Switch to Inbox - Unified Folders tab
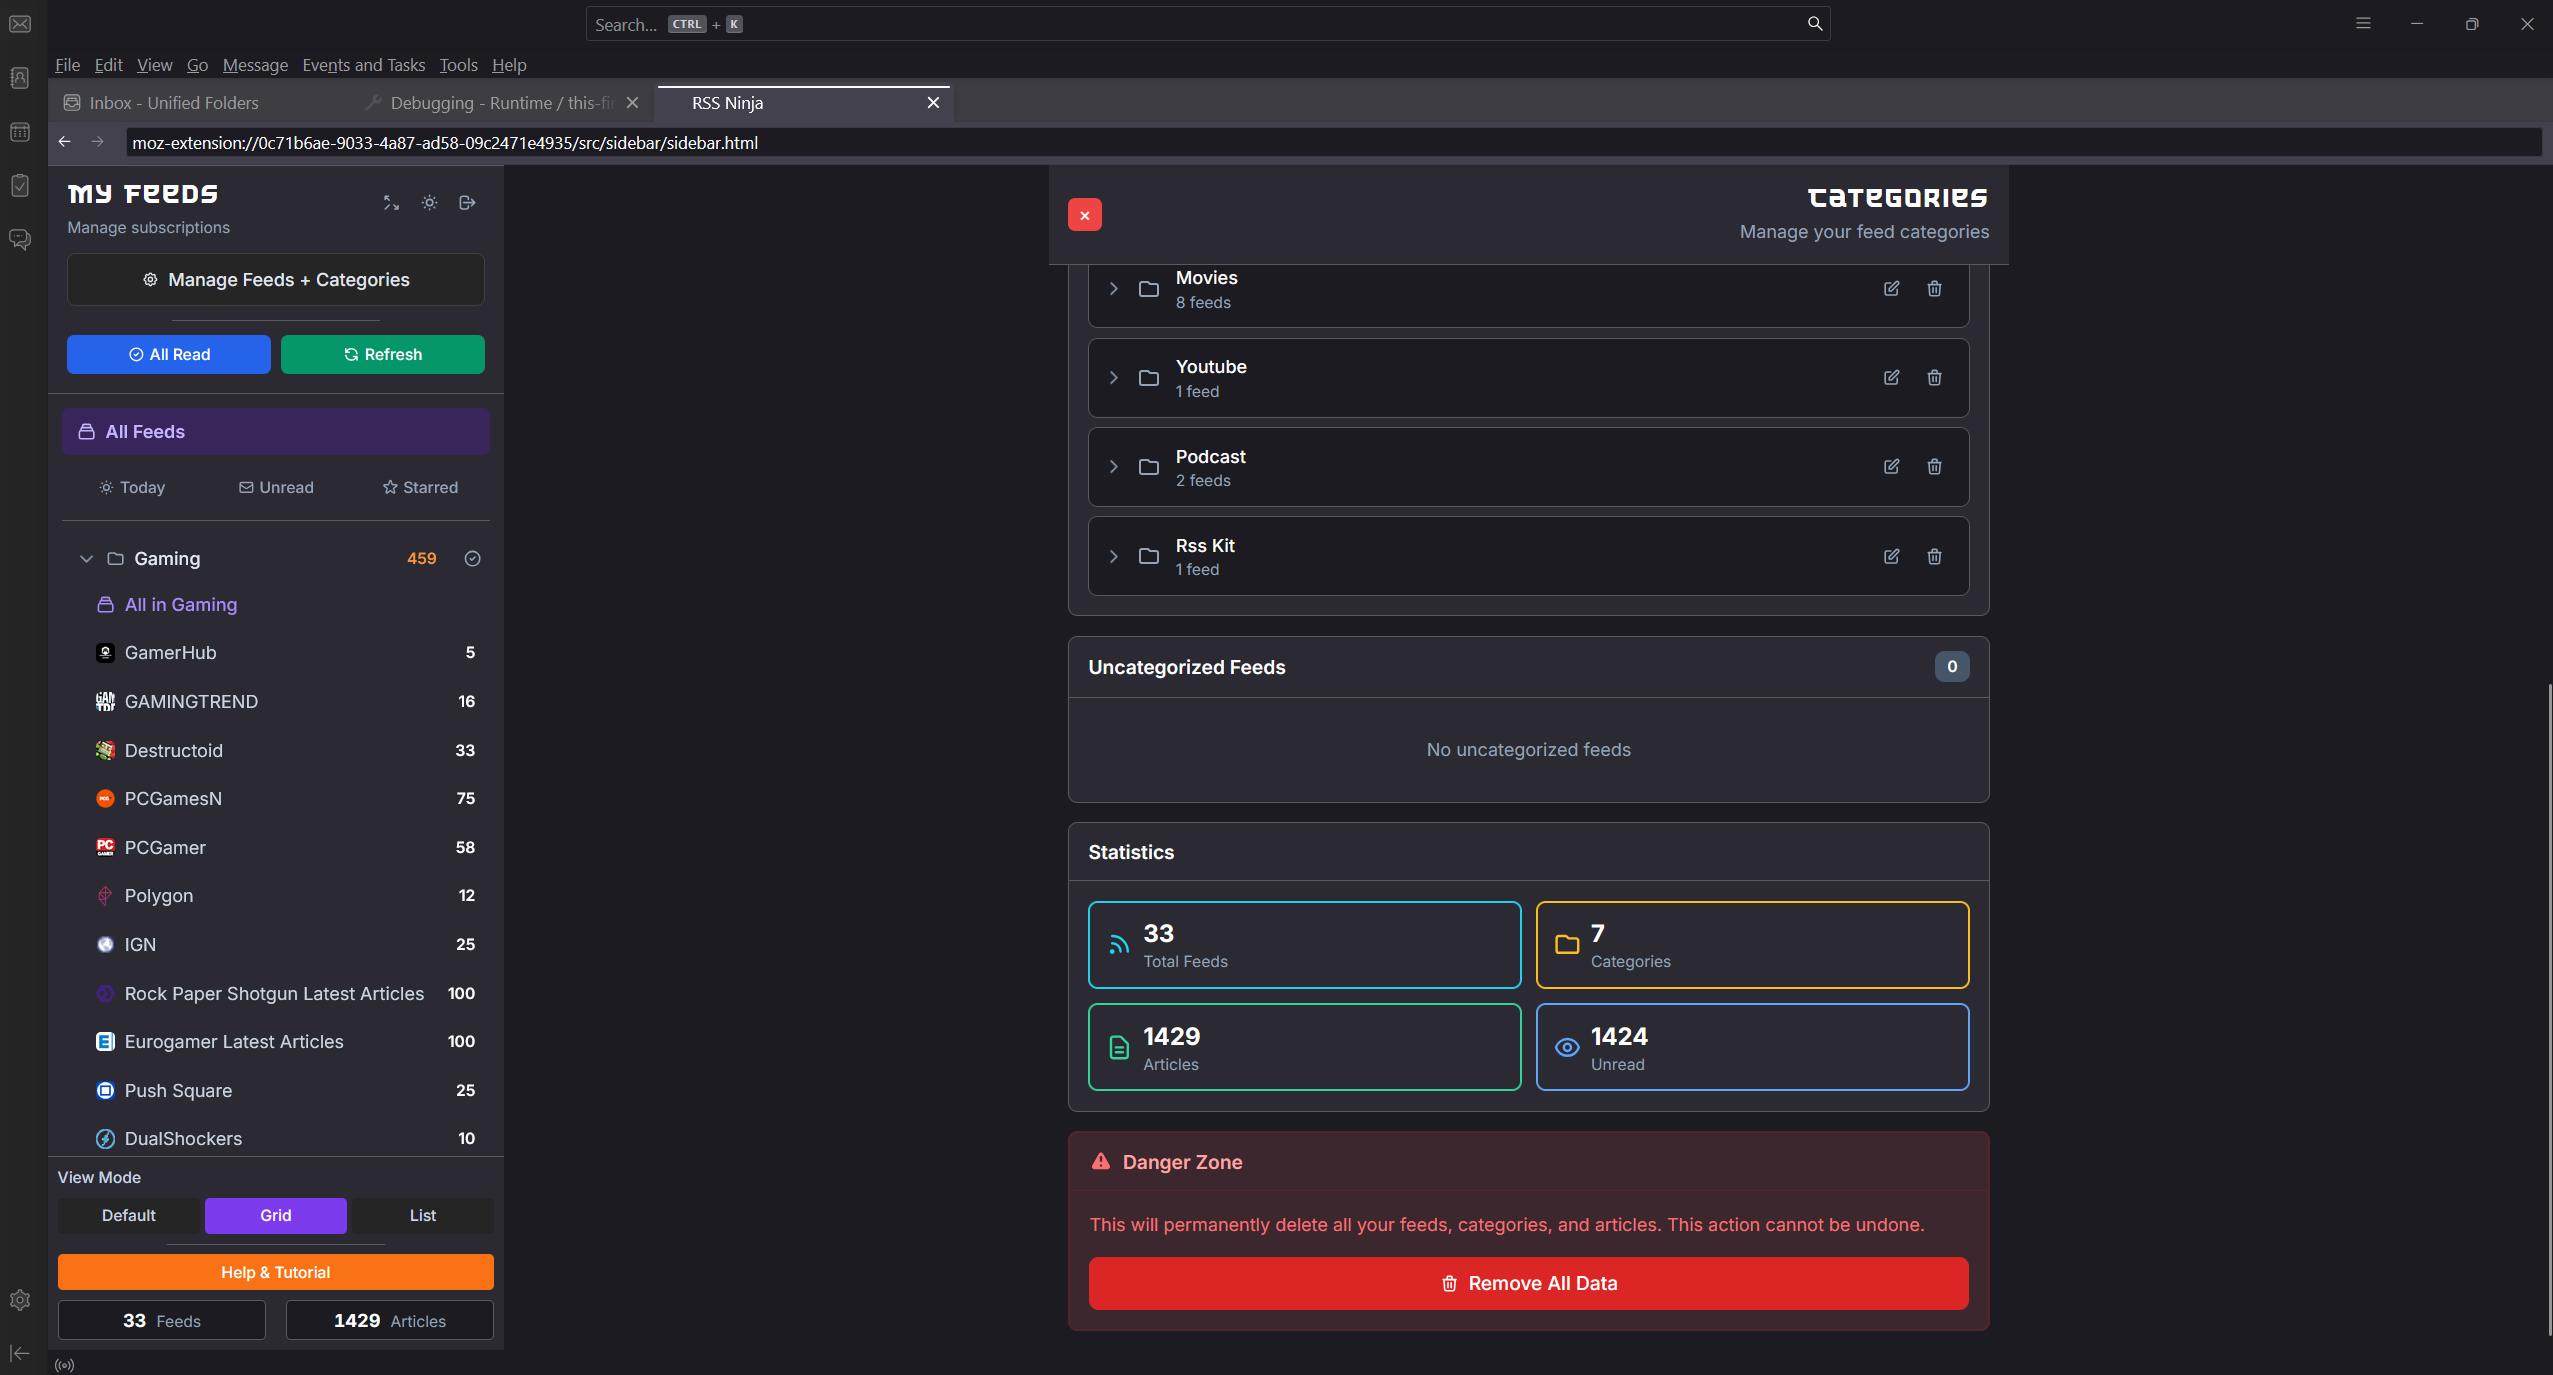The width and height of the screenshot is (2553, 1375). 174,103
